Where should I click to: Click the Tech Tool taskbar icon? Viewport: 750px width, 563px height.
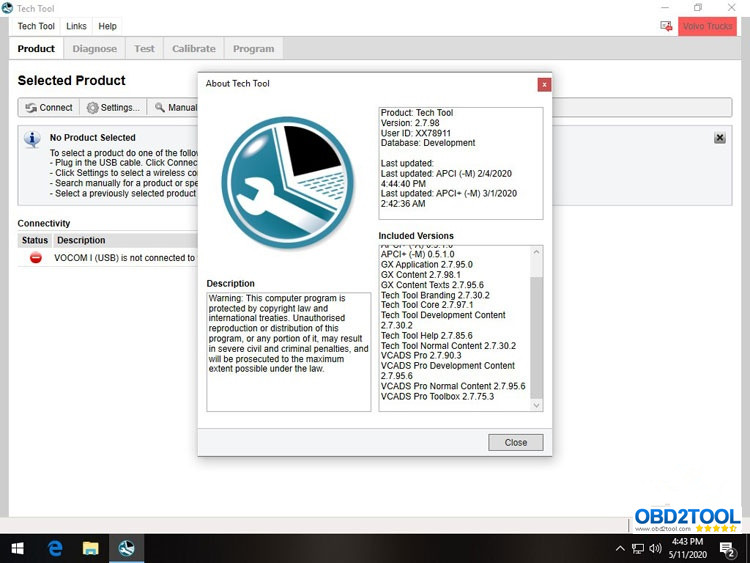[x=127, y=549]
